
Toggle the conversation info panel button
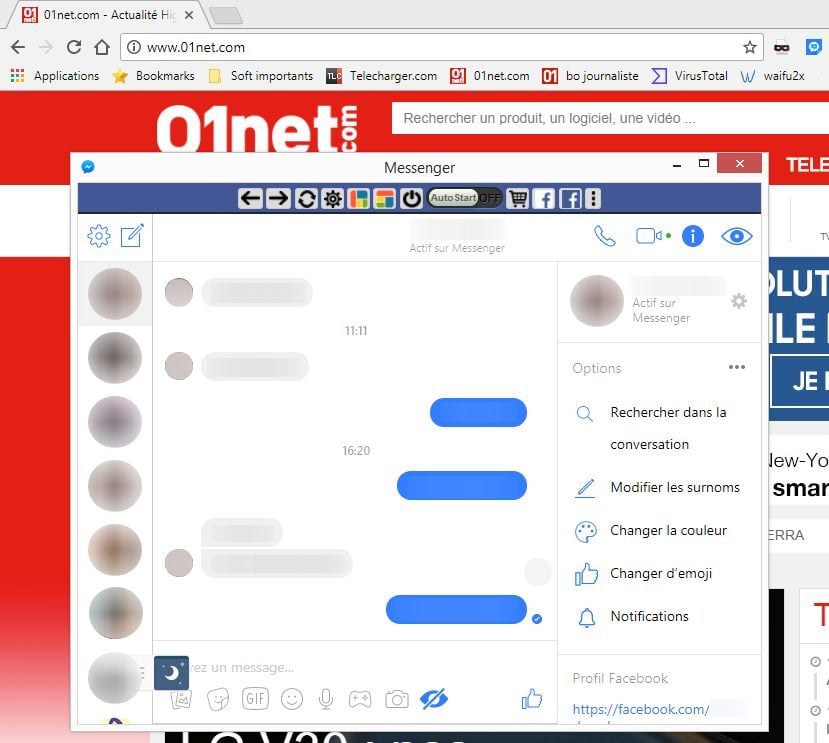pyautogui.click(x=693, y=236)
